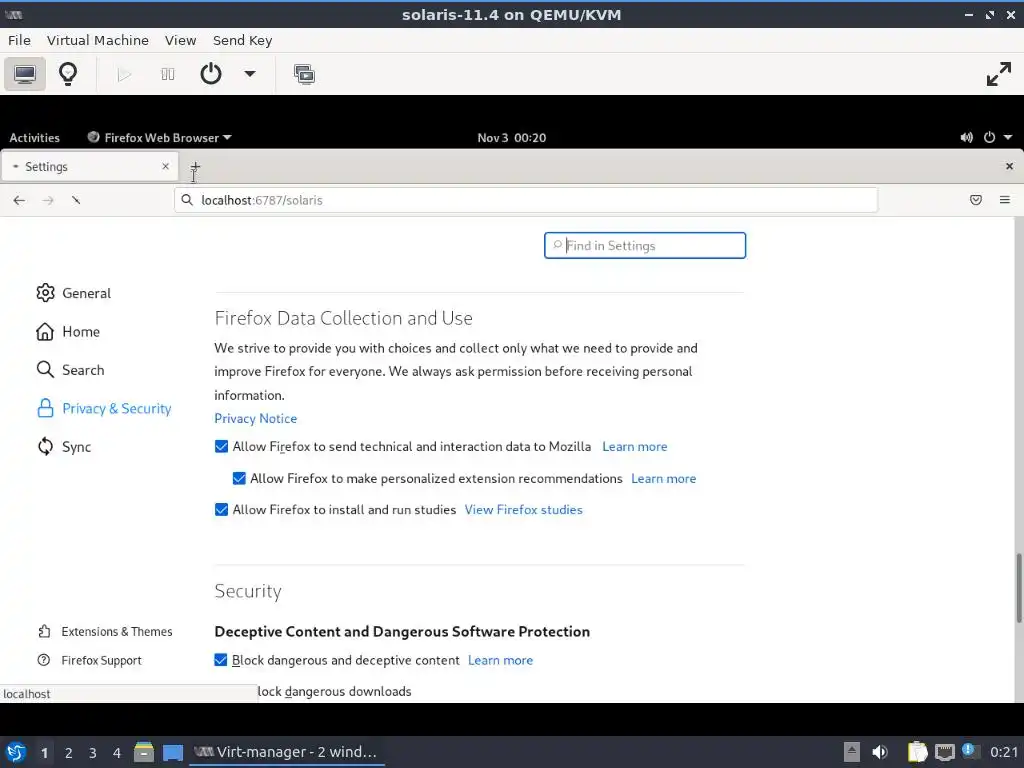Viewport: 1024px width, 768px height.
Task: Open Firefox Support
Action: coord(89,660)
